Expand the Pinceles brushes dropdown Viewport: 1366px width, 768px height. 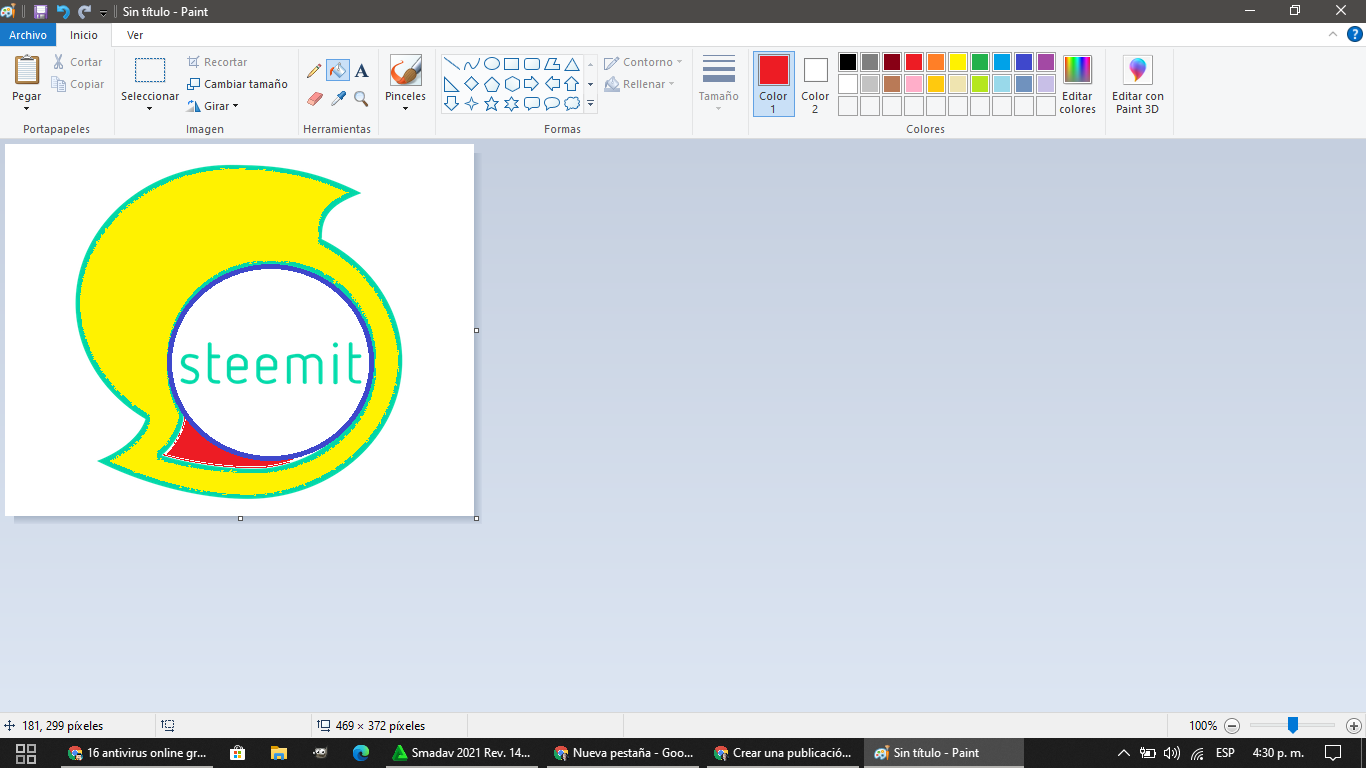tap(405, 108)
